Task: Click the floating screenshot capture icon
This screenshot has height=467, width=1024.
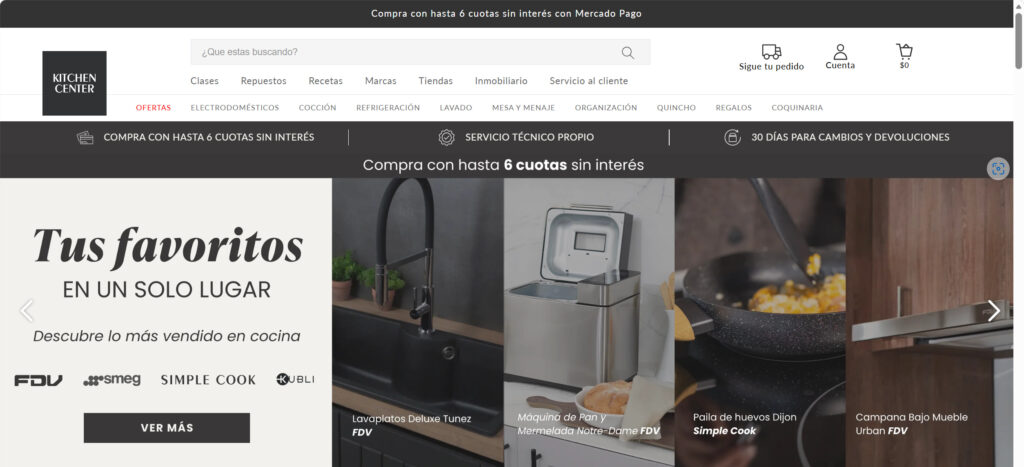Action: pyautogui.click(x=998, y=169)
